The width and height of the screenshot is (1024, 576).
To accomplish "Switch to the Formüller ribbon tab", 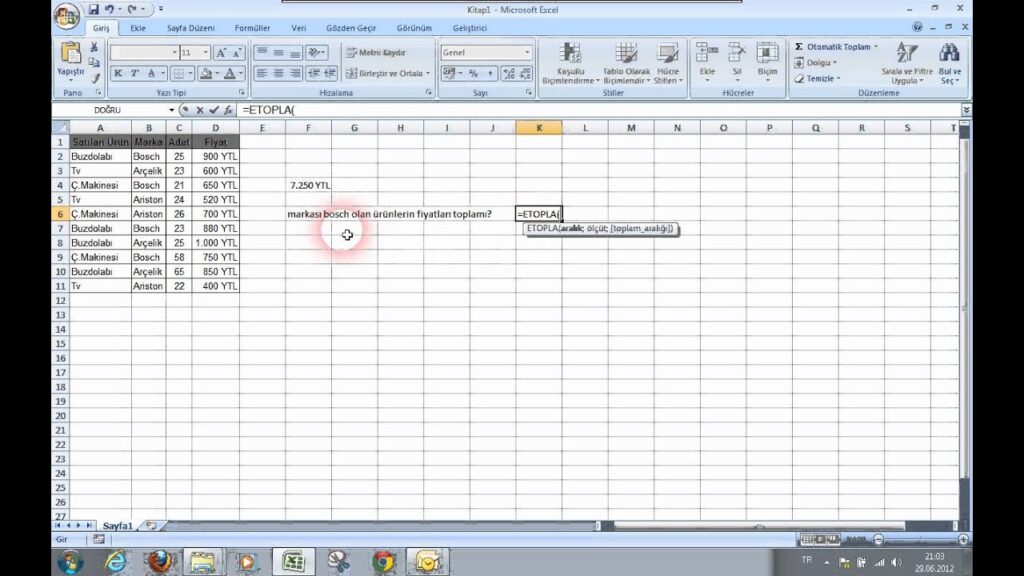I will pos(252,28).
